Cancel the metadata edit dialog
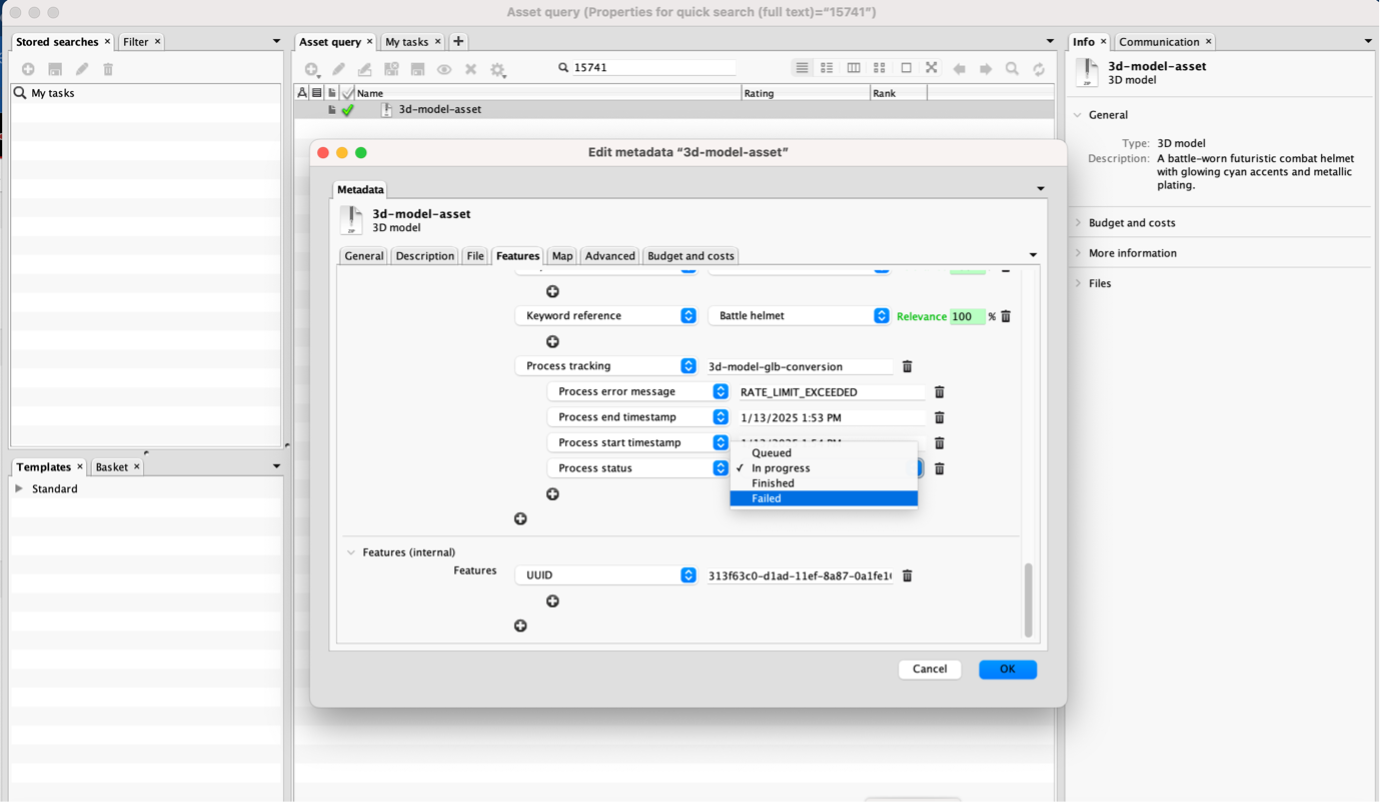The image size is (1384, 806). click(929, 669)
